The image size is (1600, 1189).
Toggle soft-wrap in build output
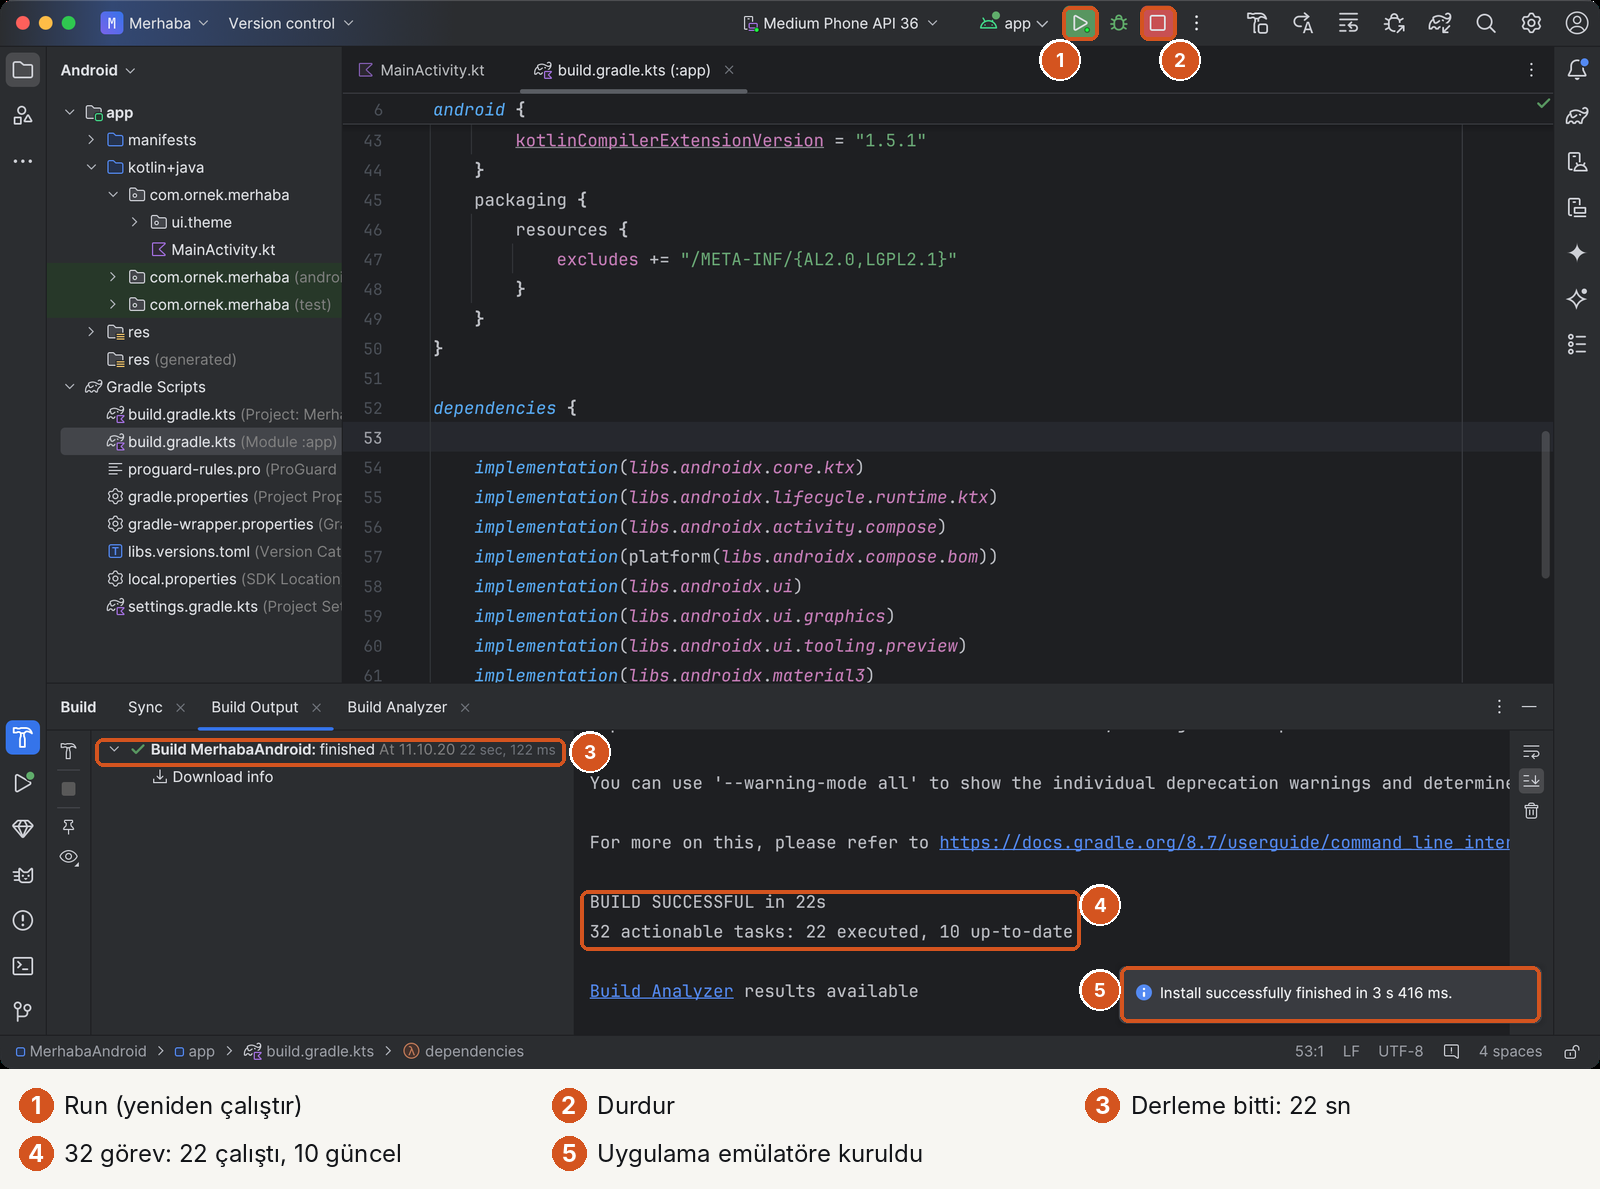[1531, 752]
